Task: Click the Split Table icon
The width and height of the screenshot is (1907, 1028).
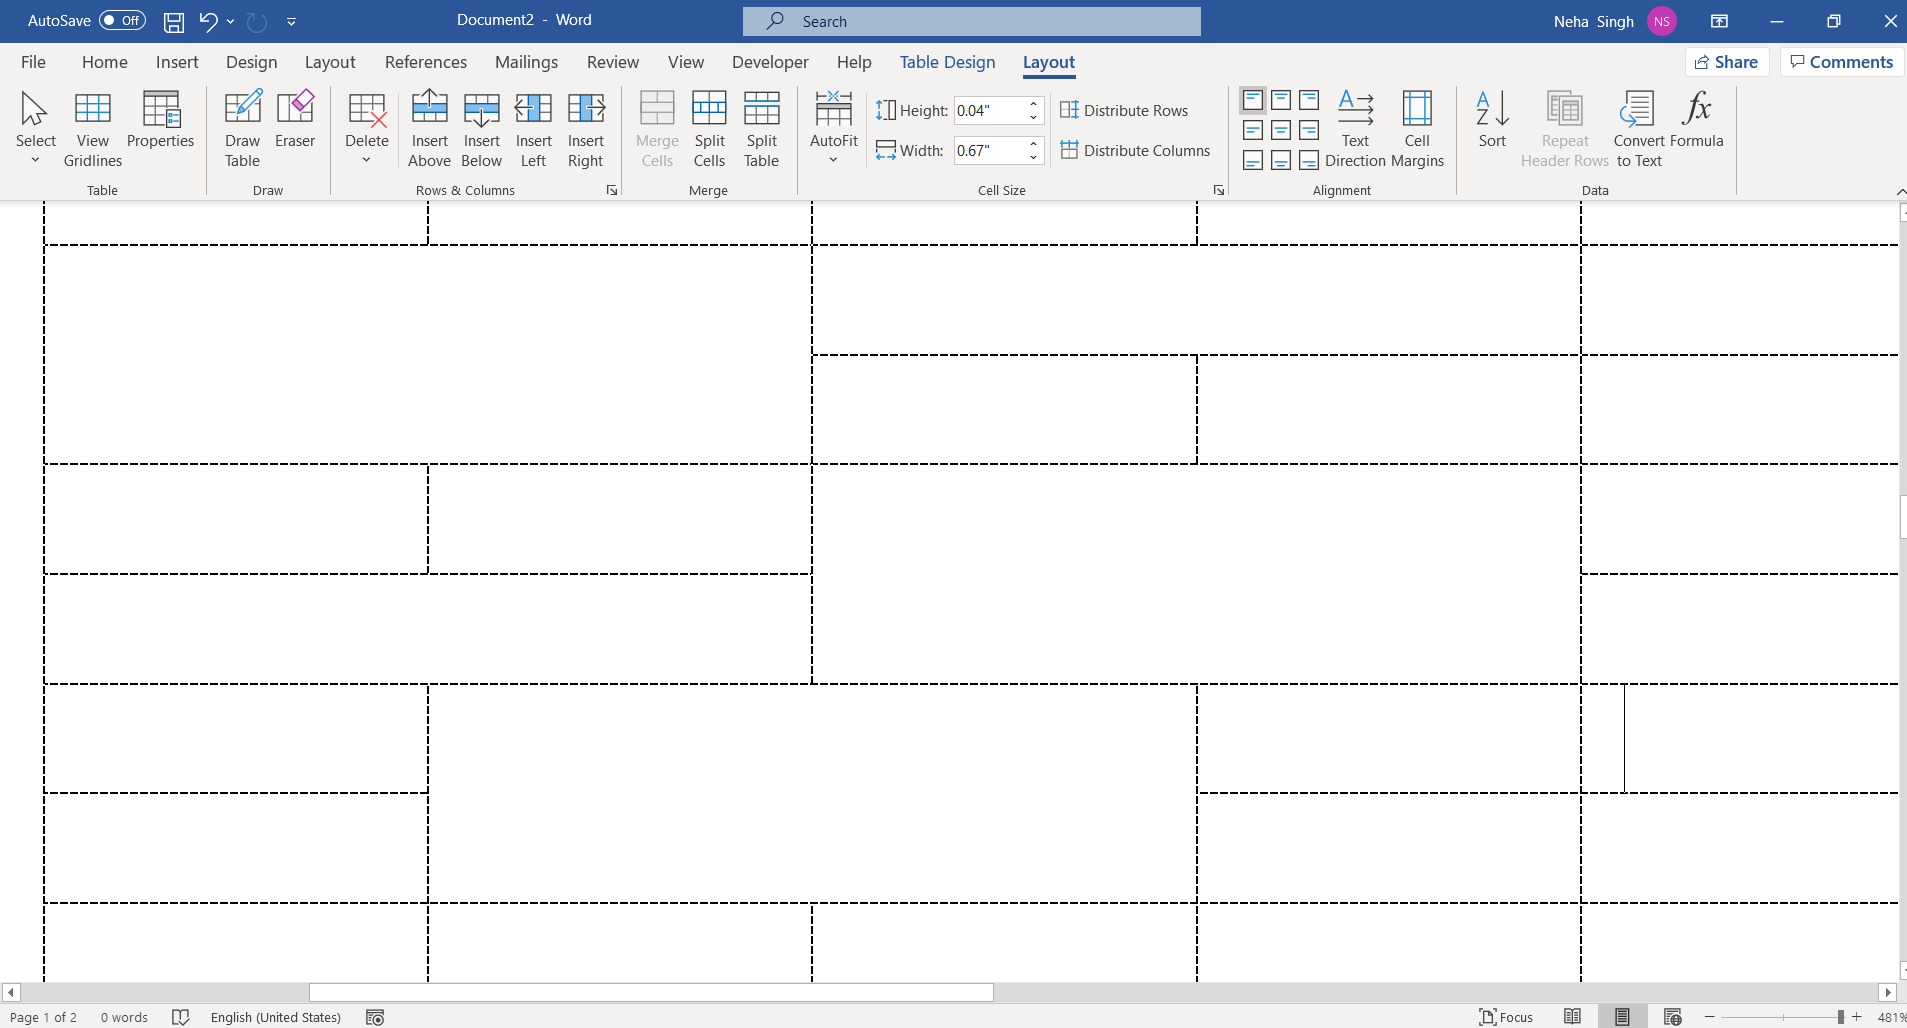Action: [762, 129]
